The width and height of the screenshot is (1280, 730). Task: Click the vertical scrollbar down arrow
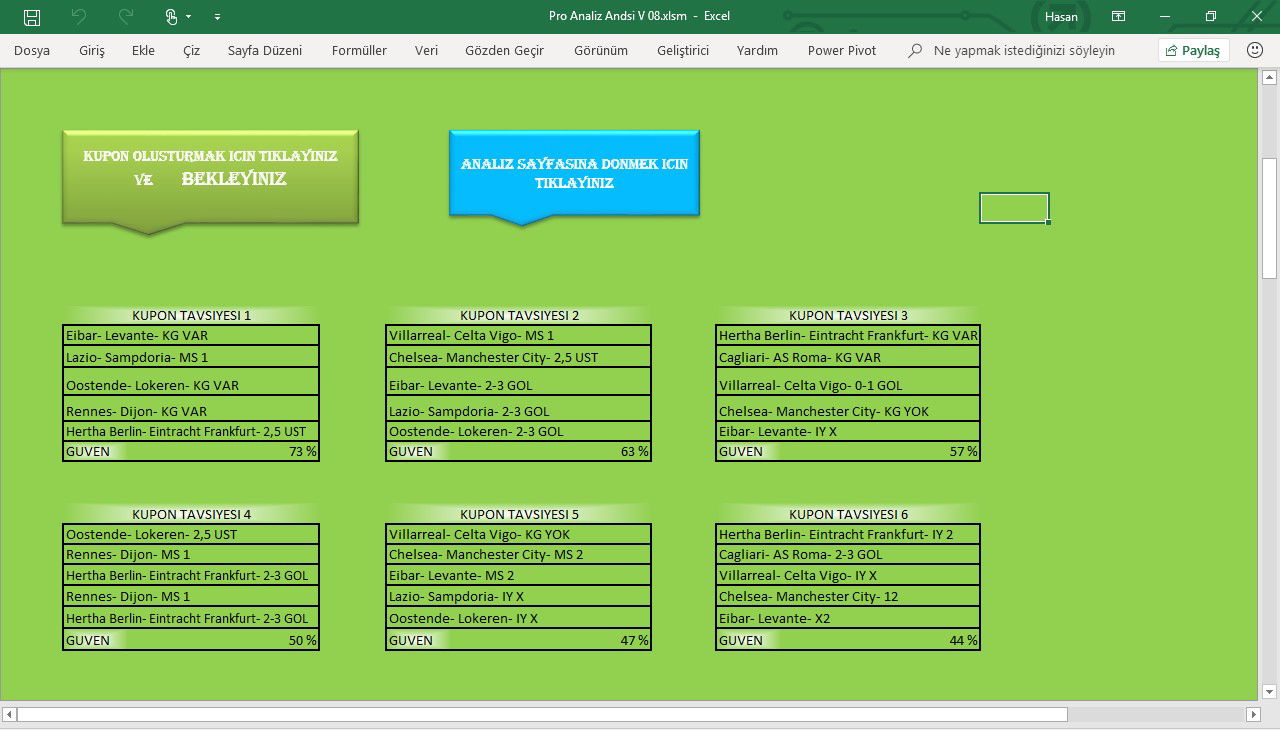(1269, 691)
